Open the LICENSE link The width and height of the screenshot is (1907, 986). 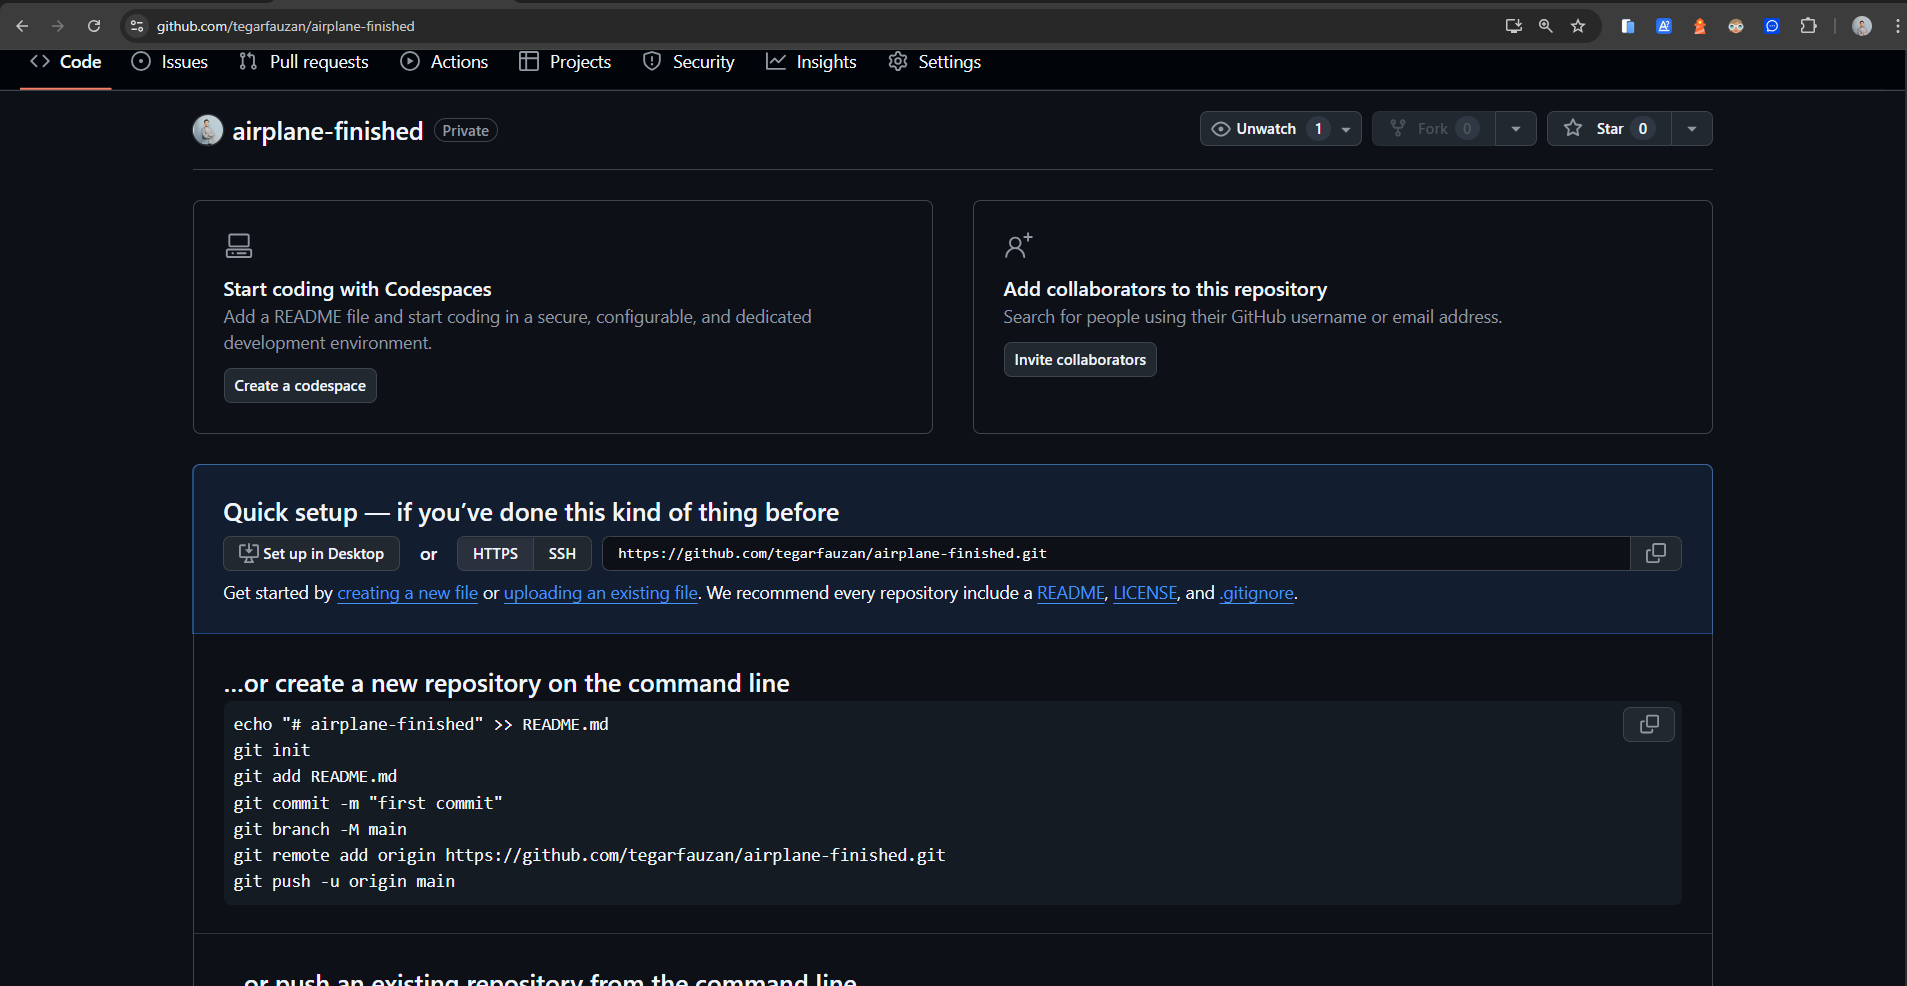1145,593
